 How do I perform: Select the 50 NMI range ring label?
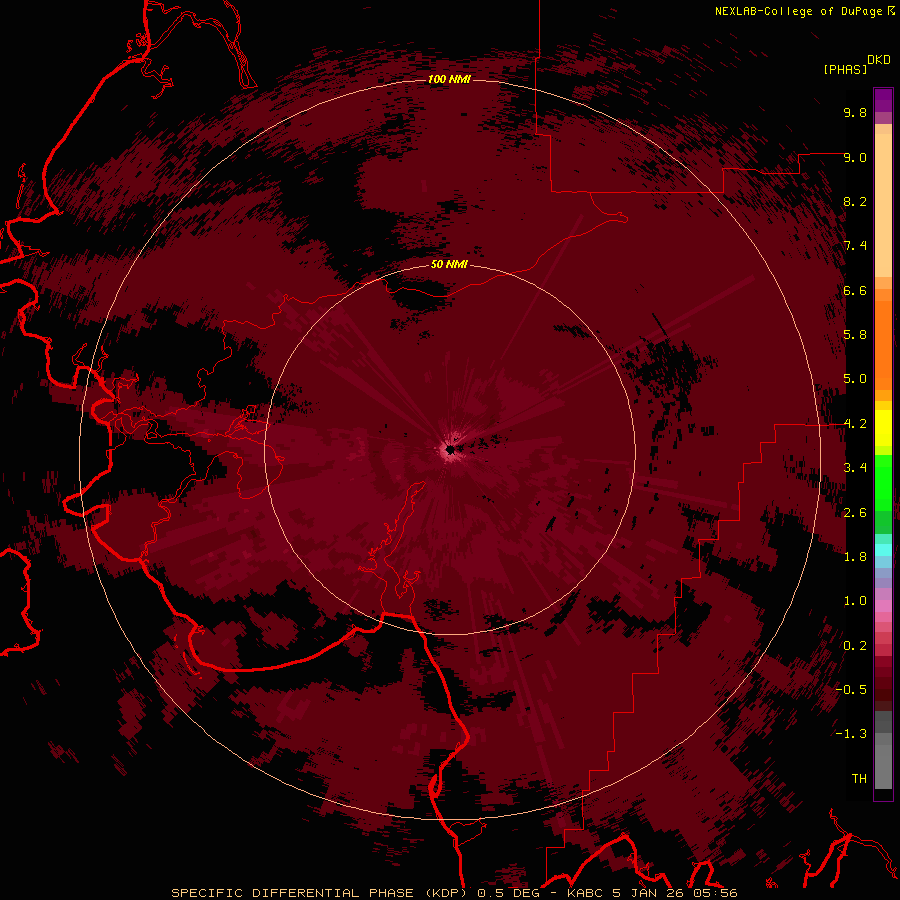pyautogui.click(x=449, y=264)
